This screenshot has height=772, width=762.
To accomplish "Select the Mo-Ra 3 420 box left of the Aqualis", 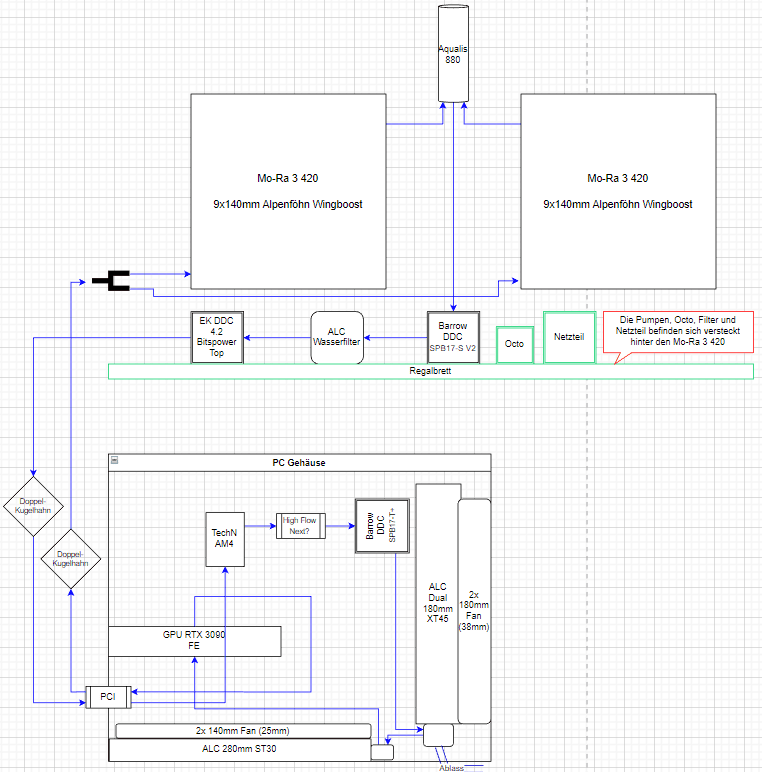I will pyautogui.click(x=288, y=192).
